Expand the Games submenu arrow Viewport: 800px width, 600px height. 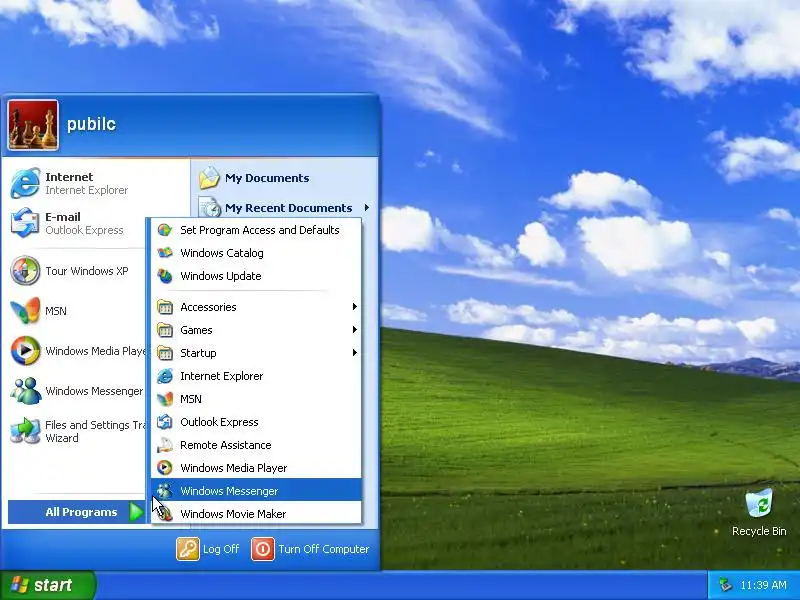pos(355,330)
